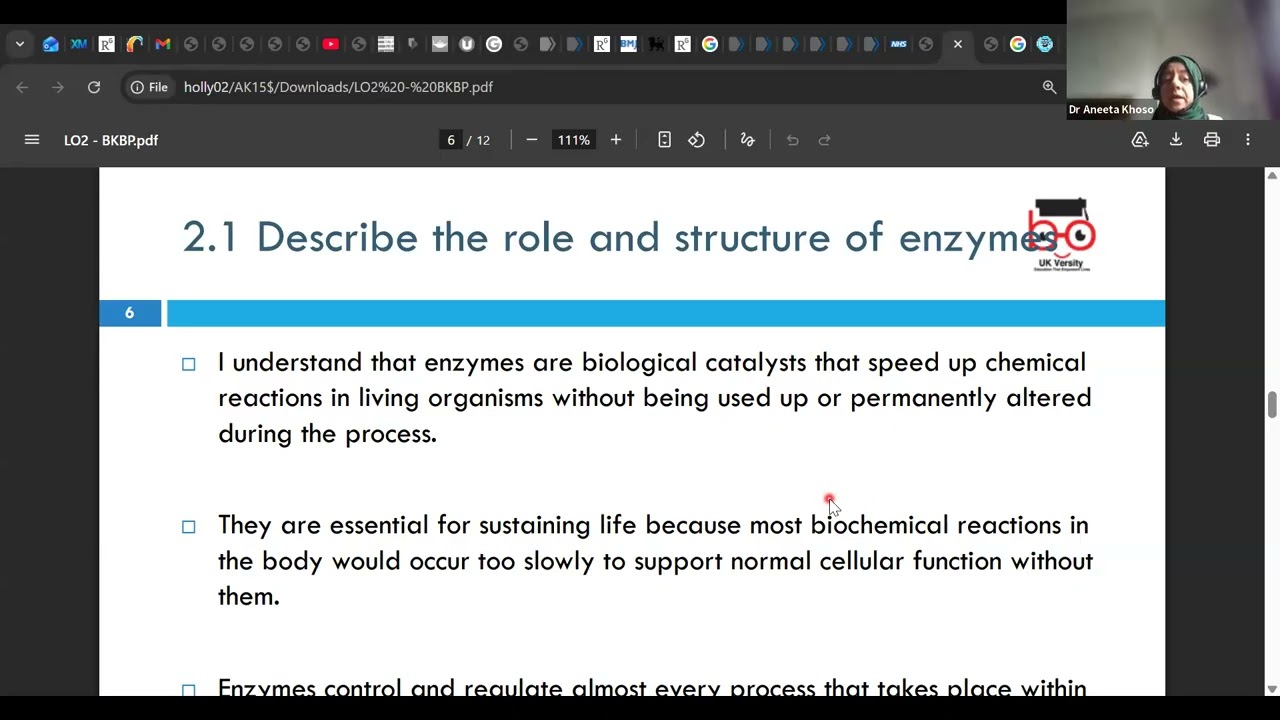
Task: Click the vertical scrollbar thumb
Action: (x=1272, y=406)
